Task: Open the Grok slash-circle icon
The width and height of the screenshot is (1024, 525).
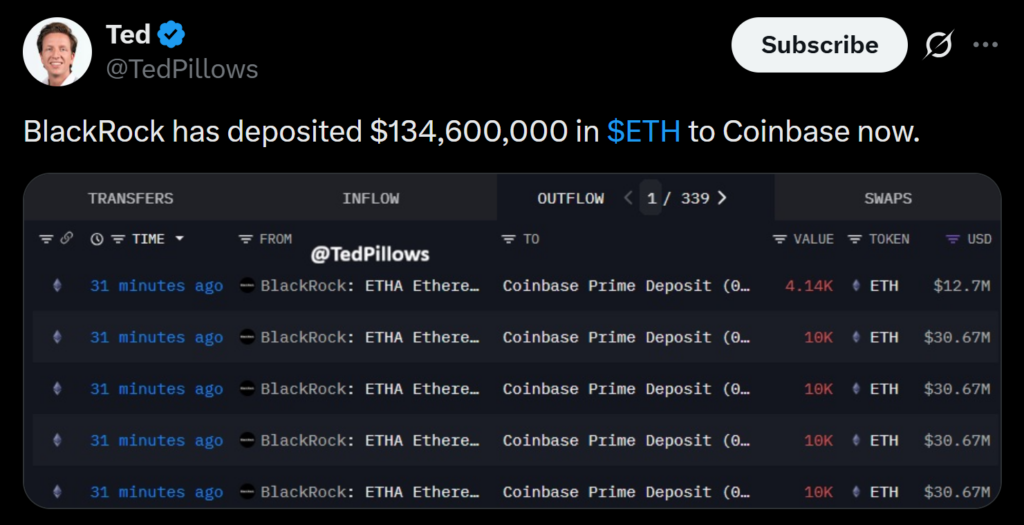Action: (x=939, y=45)
